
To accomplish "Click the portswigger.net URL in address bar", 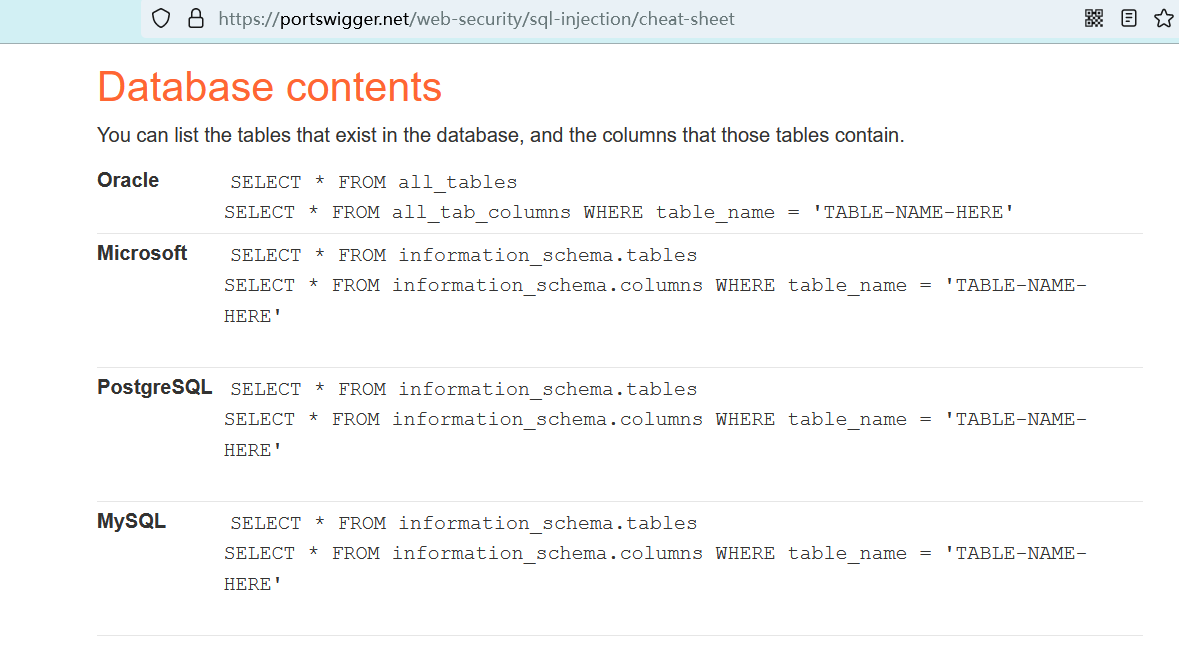I will pos(476,18).
